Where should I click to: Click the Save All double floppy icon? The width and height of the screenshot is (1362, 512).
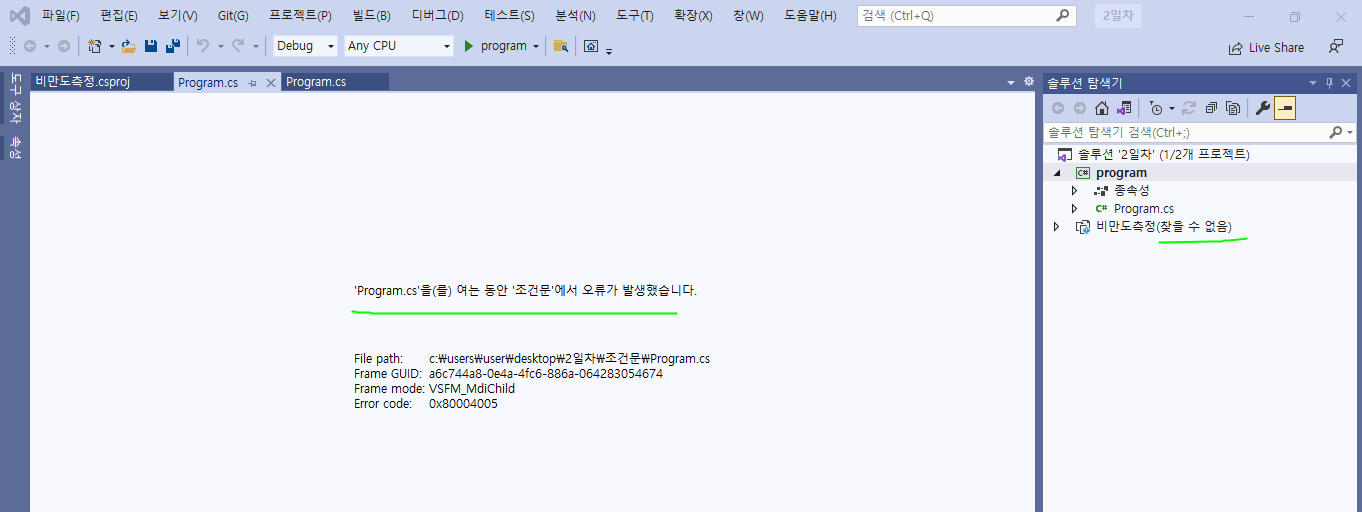[x=173, y=46]
